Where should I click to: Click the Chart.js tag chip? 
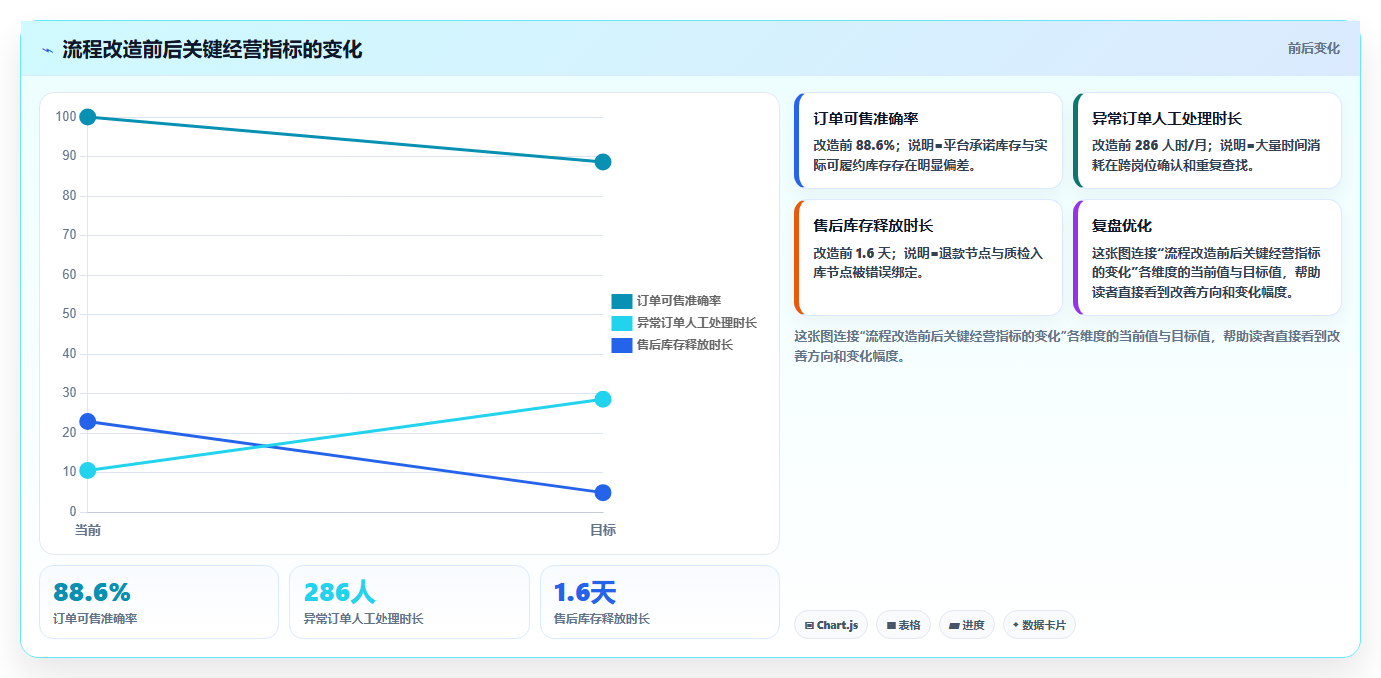(831, 625)
